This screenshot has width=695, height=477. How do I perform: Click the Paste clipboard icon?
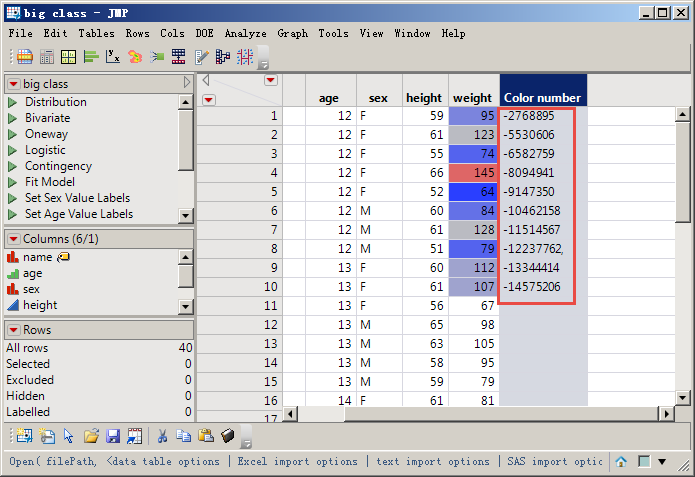pos(205,436)
